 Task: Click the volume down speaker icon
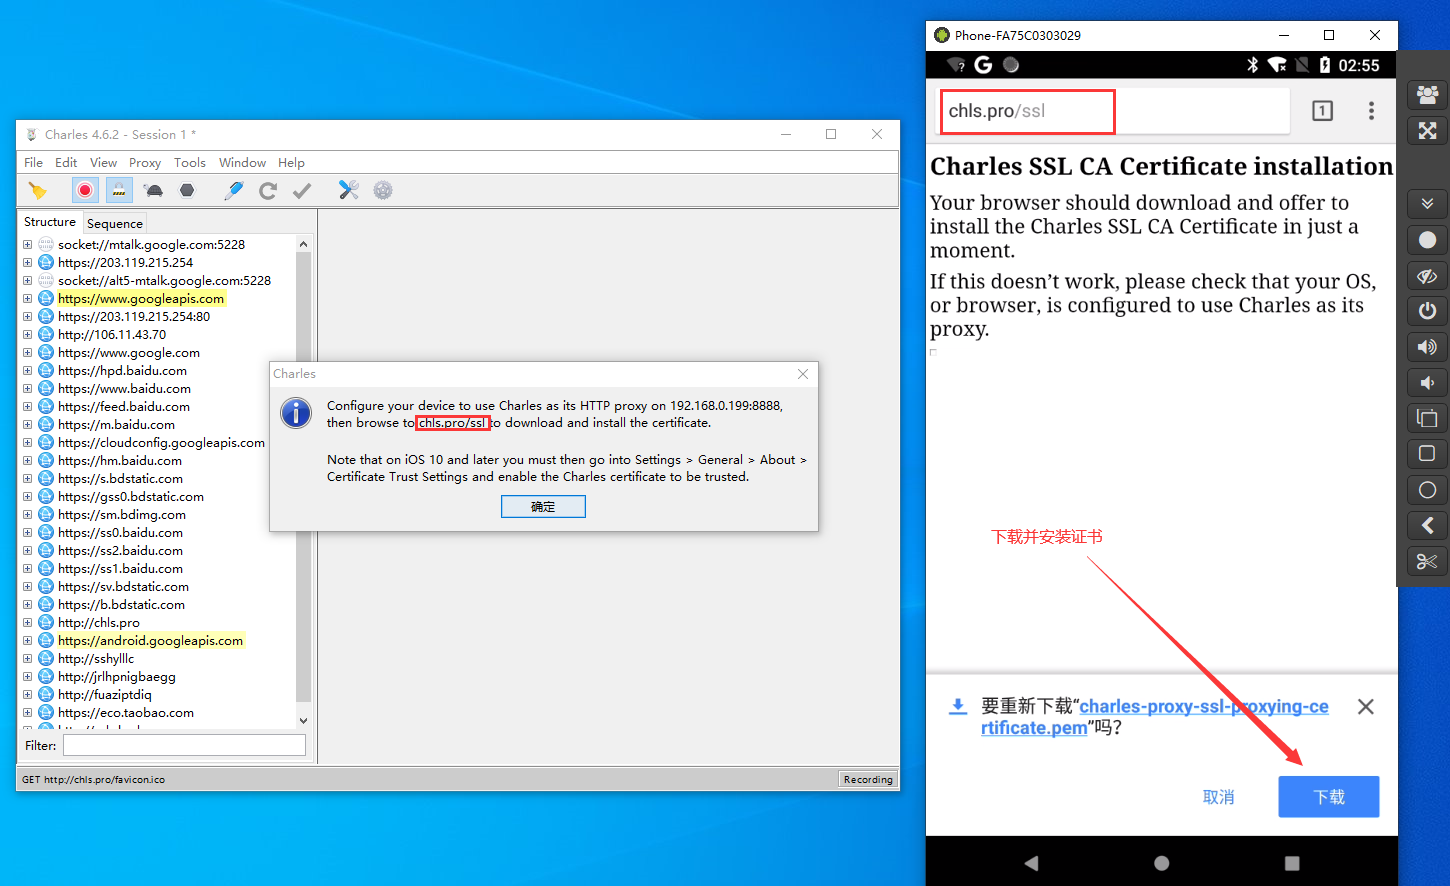(x=1427, y=383)
